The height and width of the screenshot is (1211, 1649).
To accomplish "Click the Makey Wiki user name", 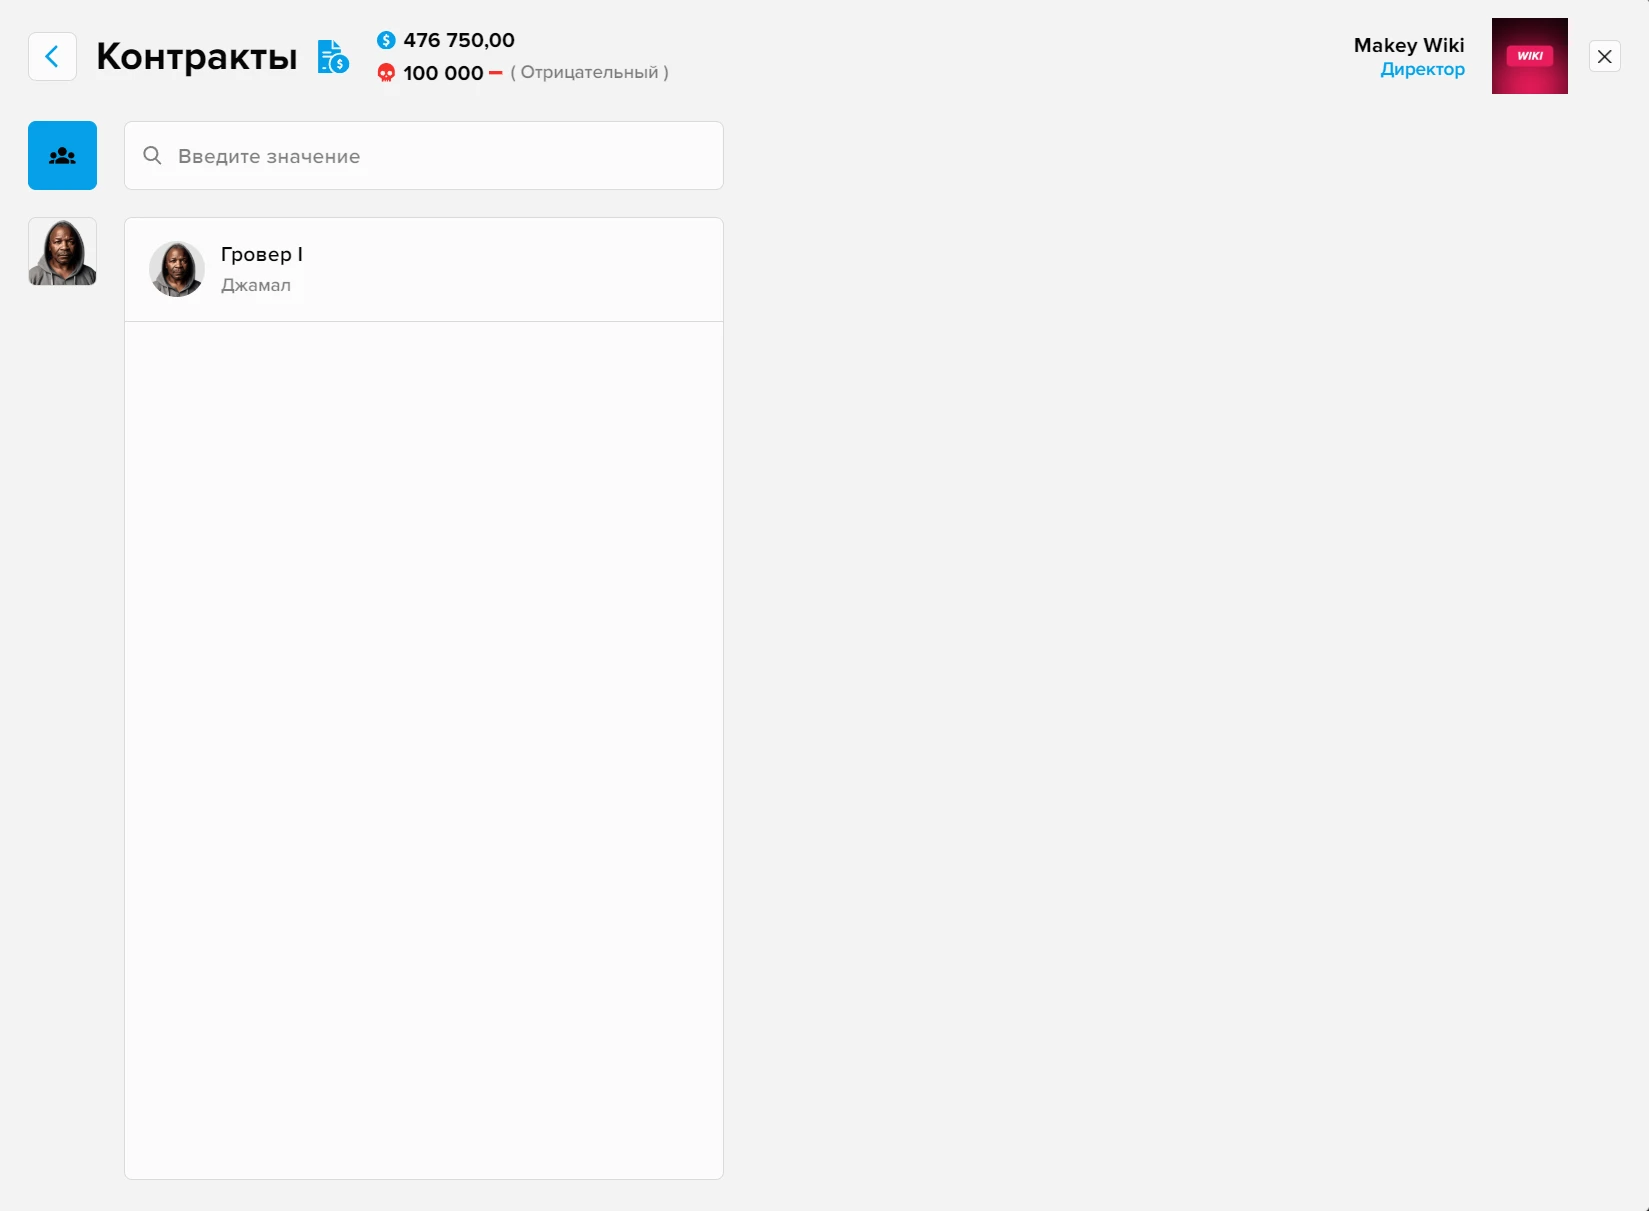I will [x=1408, y=45].
